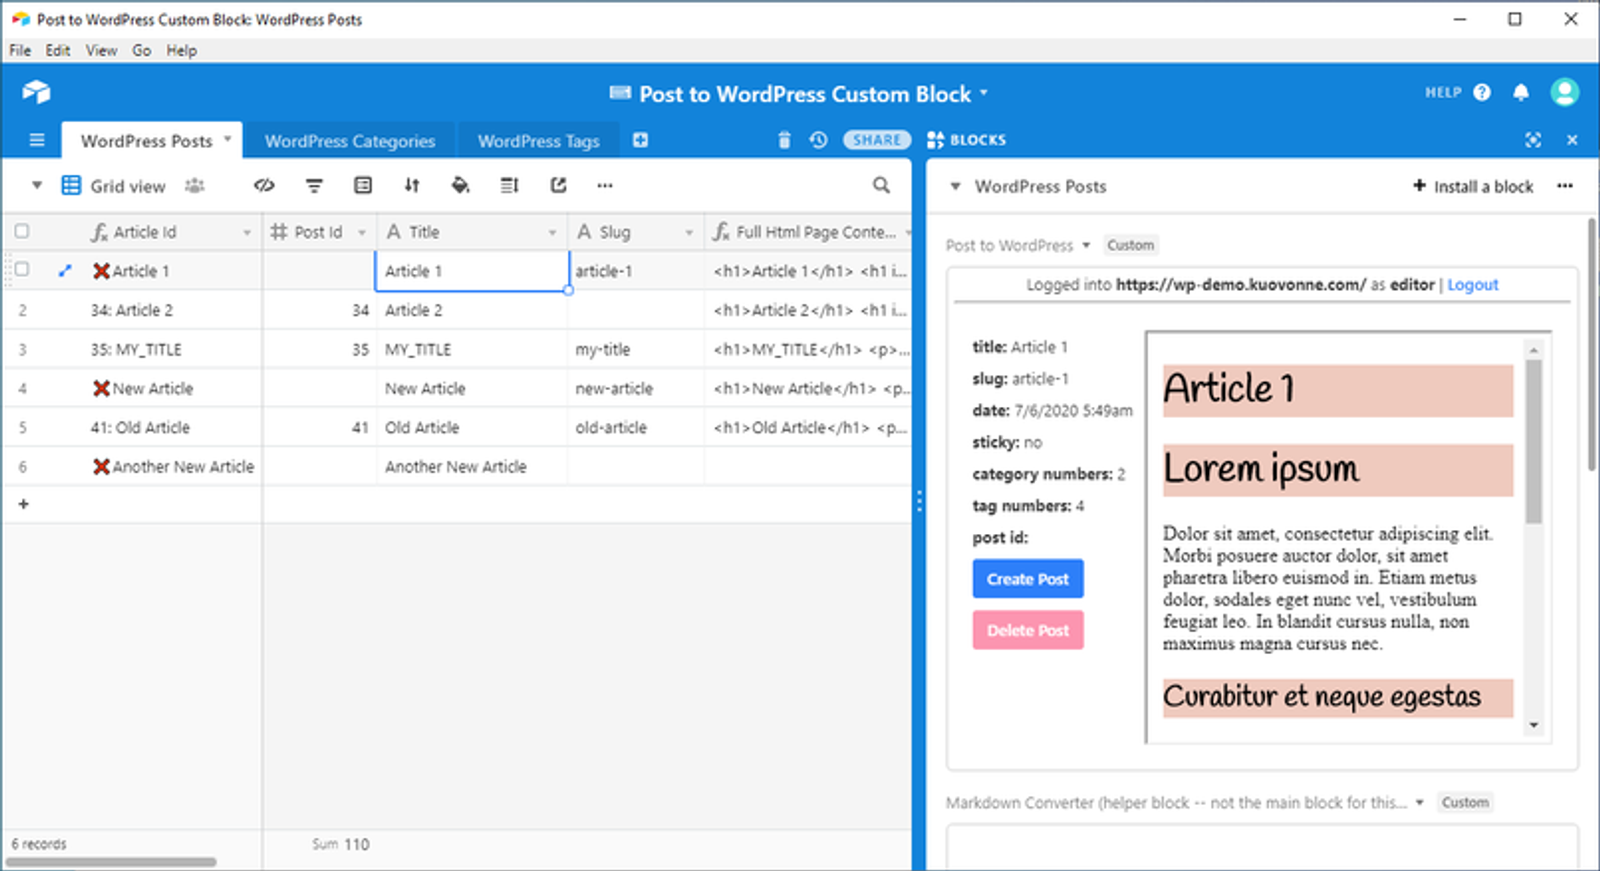Select the Title cell 'Article 2'
1600x871 pixels.
pos(472,310)
